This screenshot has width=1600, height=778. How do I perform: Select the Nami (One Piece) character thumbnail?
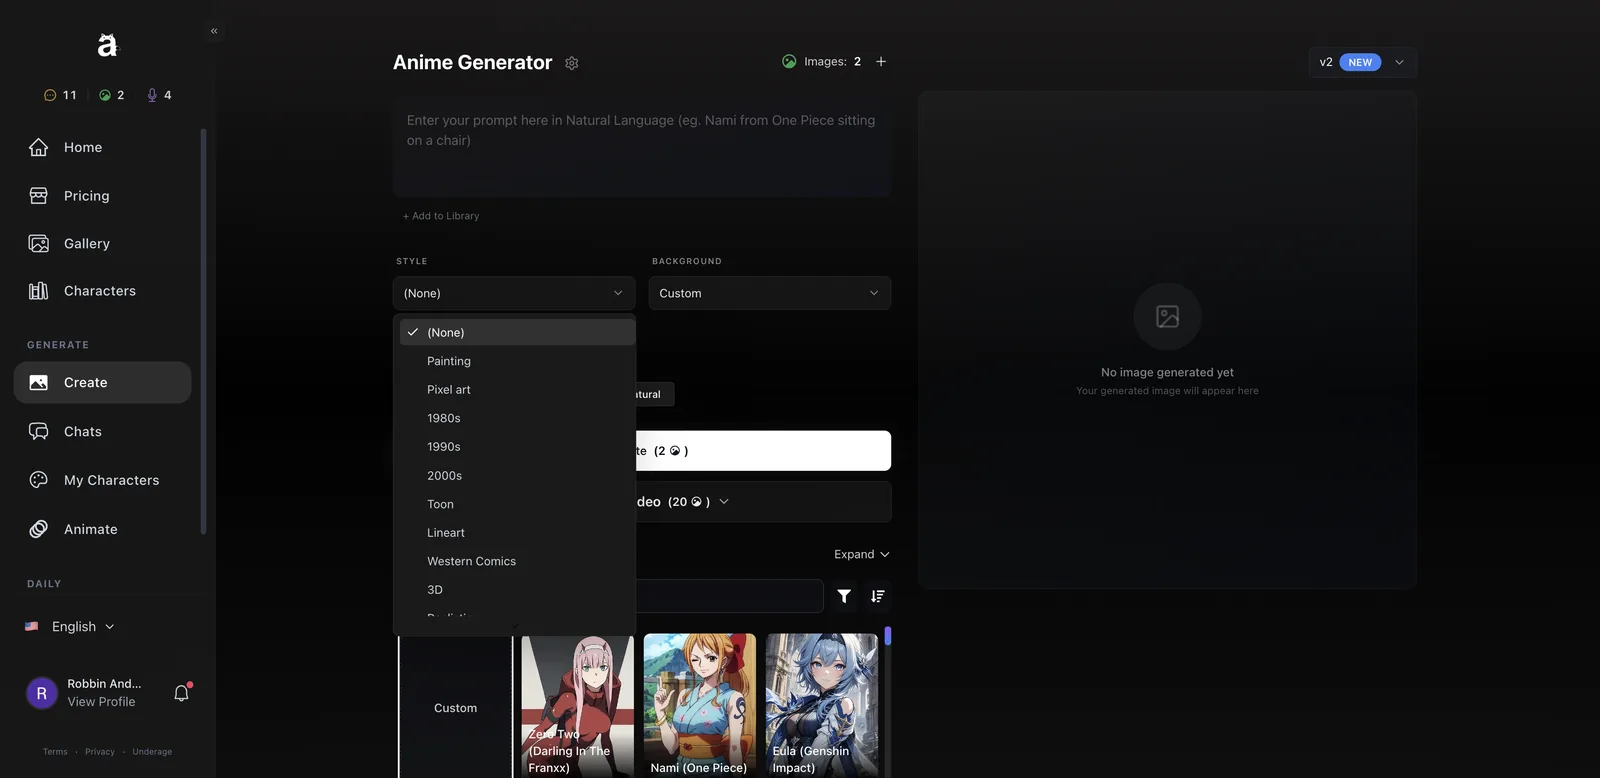coord(700,705)
